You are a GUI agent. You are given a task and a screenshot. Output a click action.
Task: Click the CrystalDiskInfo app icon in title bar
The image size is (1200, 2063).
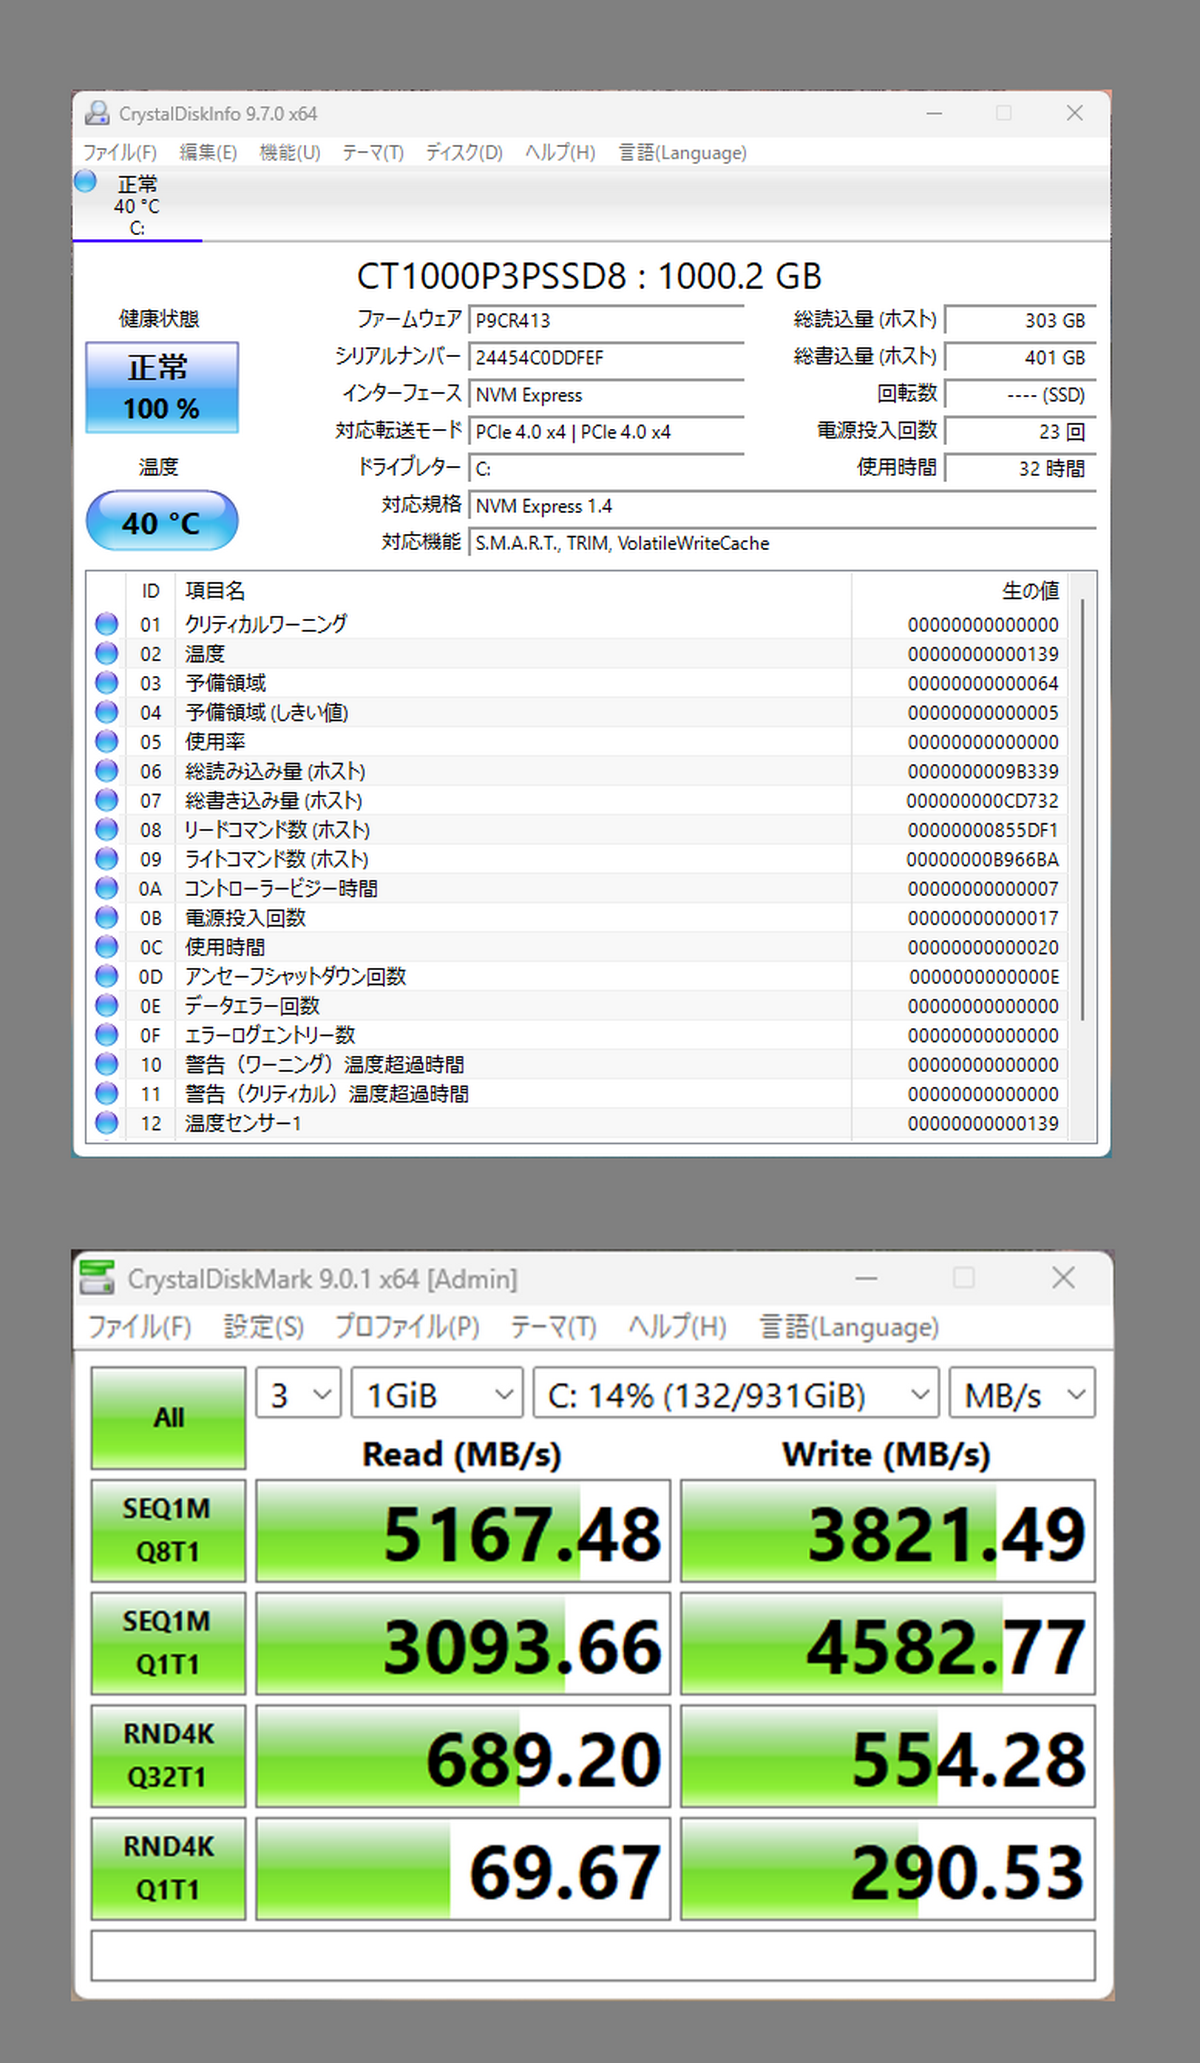97,113
